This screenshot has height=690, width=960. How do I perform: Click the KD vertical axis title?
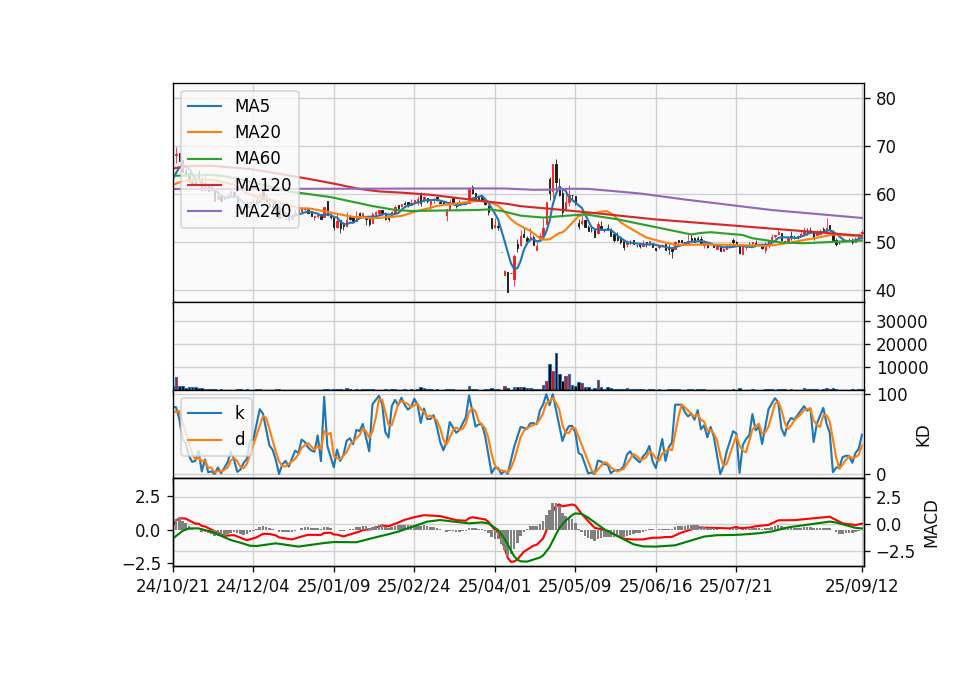click(923, 437)
